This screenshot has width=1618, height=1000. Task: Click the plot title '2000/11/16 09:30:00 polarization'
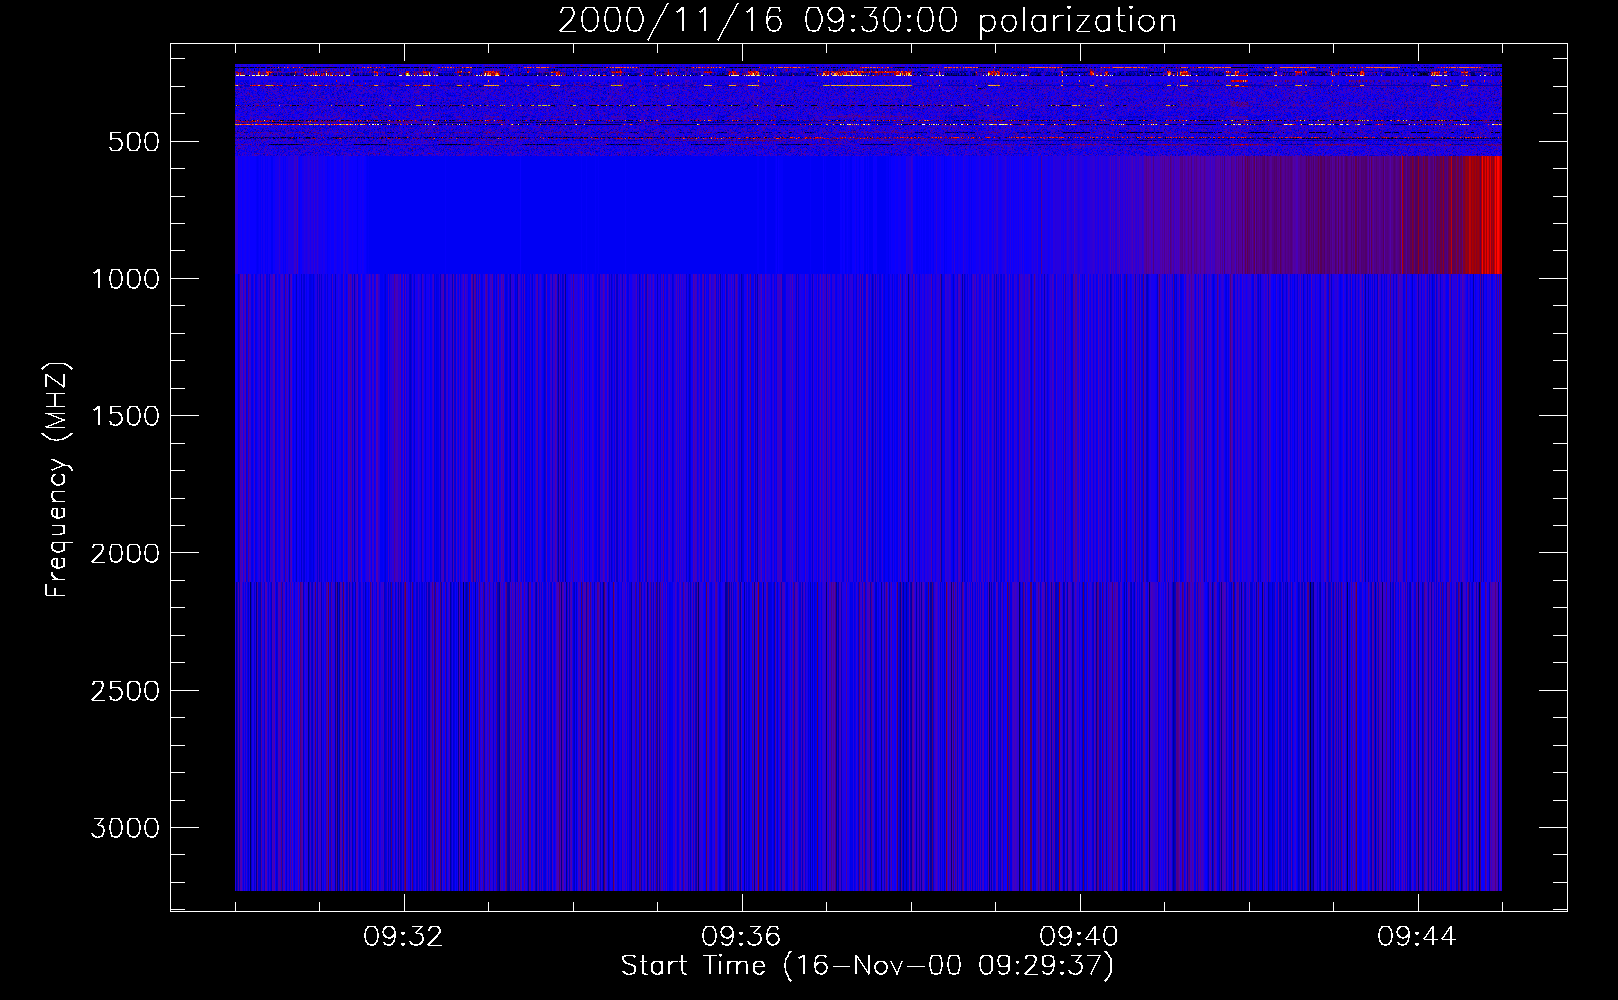coord(867,21)
